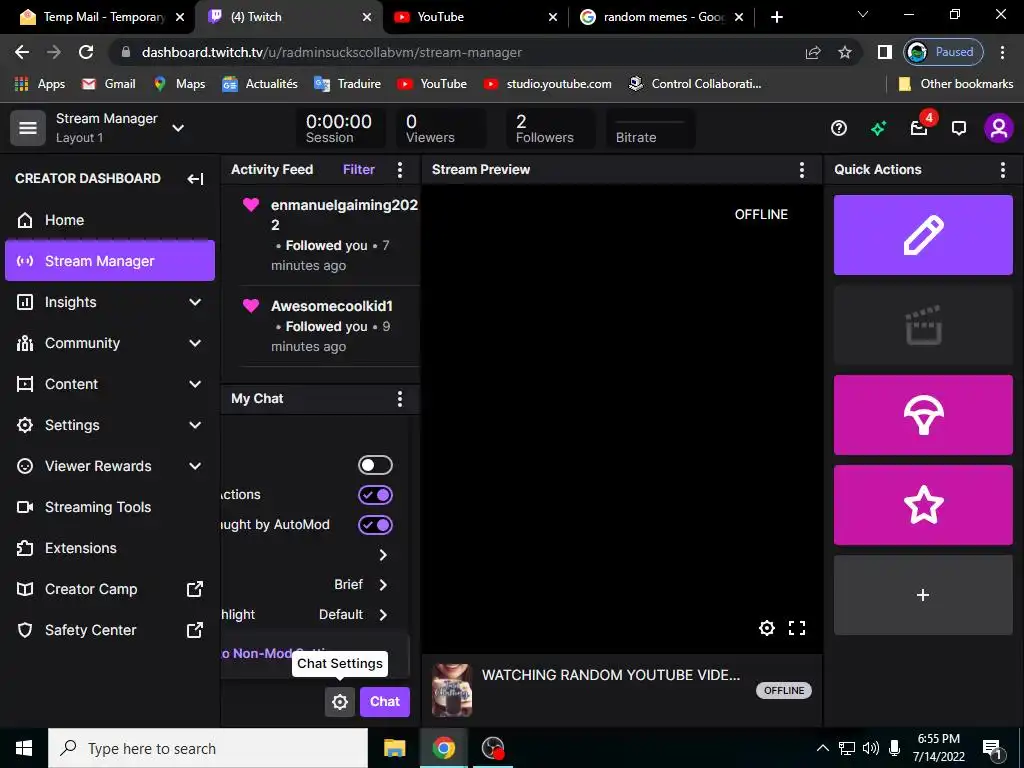This screenshot has width=1024, height=768.
Task: Switch to the YouTube browser tab
Action: [475, 17]
